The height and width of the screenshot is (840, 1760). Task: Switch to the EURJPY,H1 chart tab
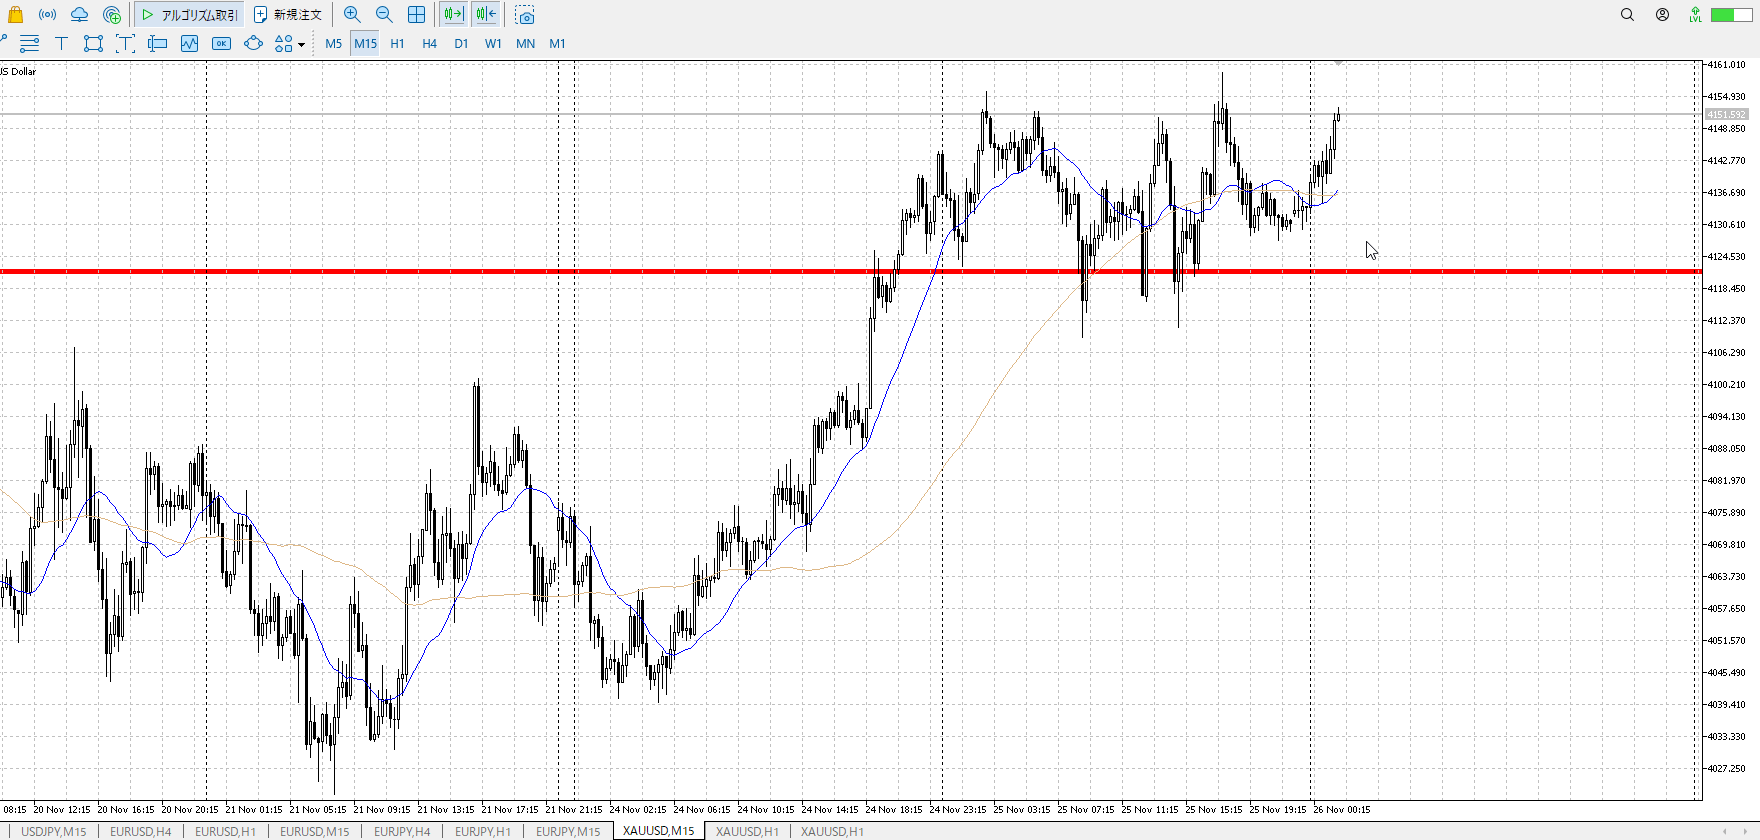(x=482, y=831)
